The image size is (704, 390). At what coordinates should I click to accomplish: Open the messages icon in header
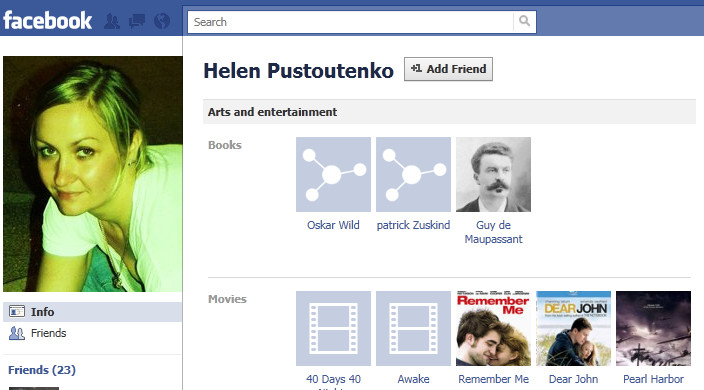(x=137, y=21)
